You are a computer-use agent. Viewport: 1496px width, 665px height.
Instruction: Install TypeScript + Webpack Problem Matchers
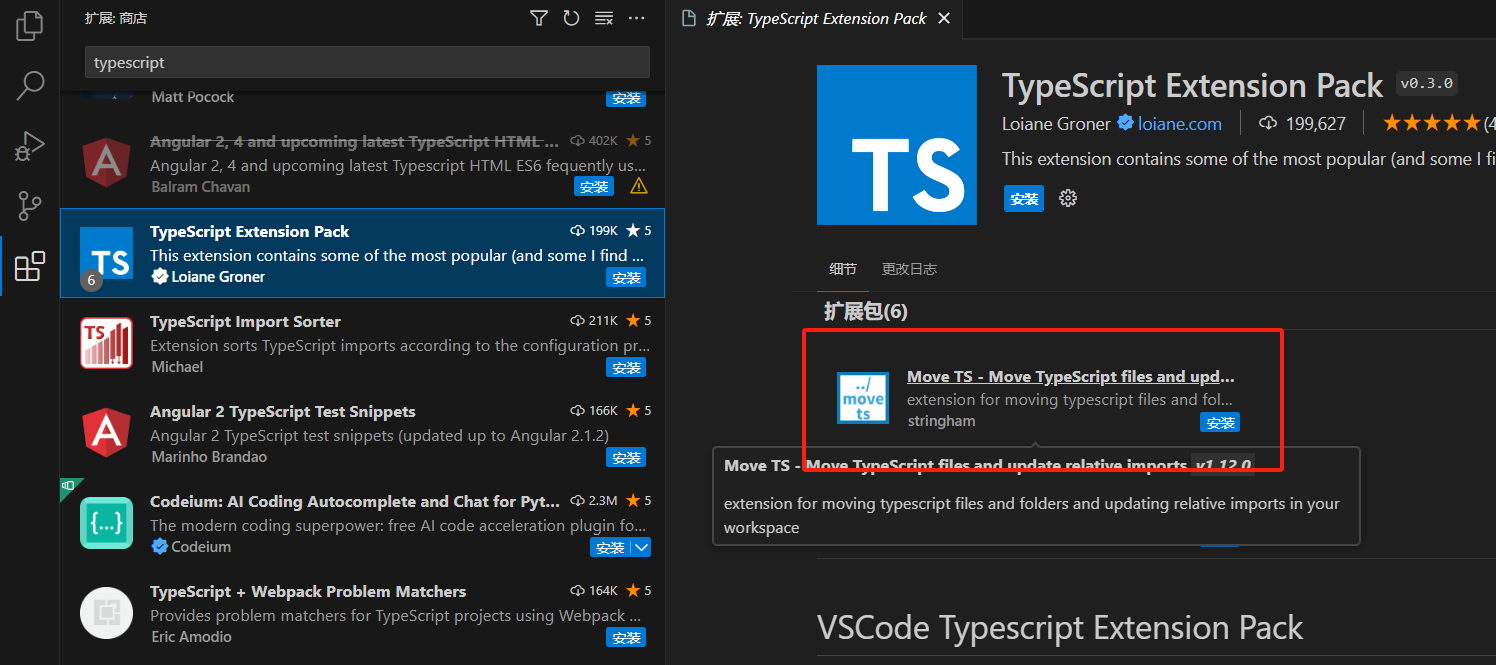click(x=626, y=638)
